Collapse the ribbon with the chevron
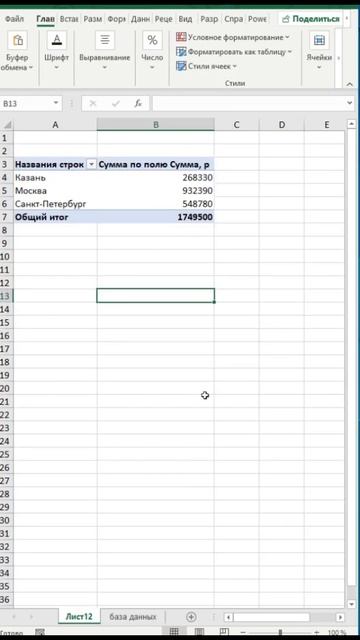Image resolution: width=360 pixels, height=640 pixels. (350, 84)
